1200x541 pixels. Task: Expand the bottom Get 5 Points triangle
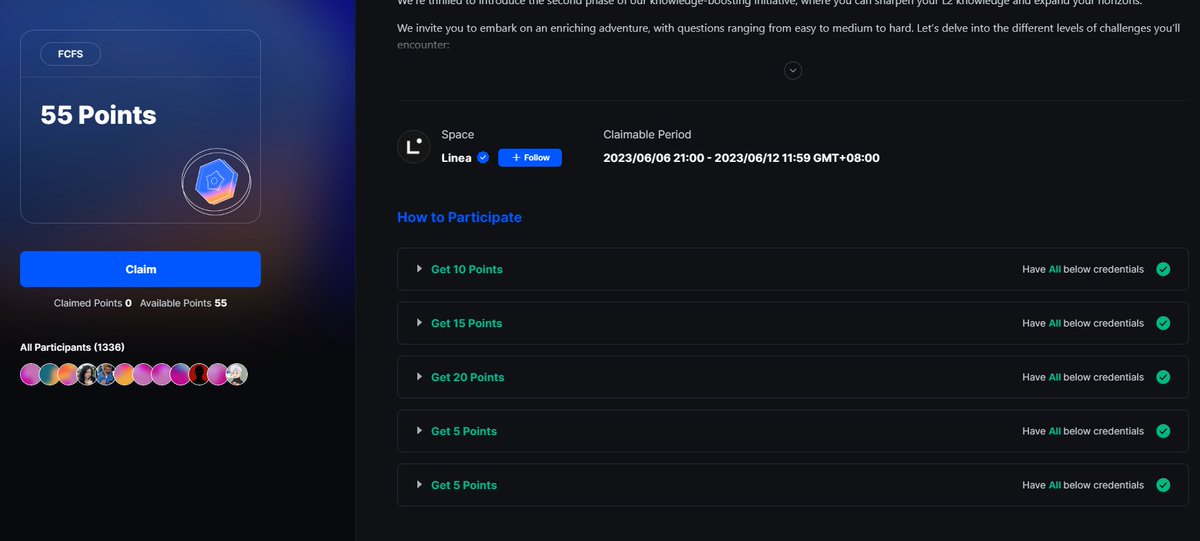coord(419,485)
